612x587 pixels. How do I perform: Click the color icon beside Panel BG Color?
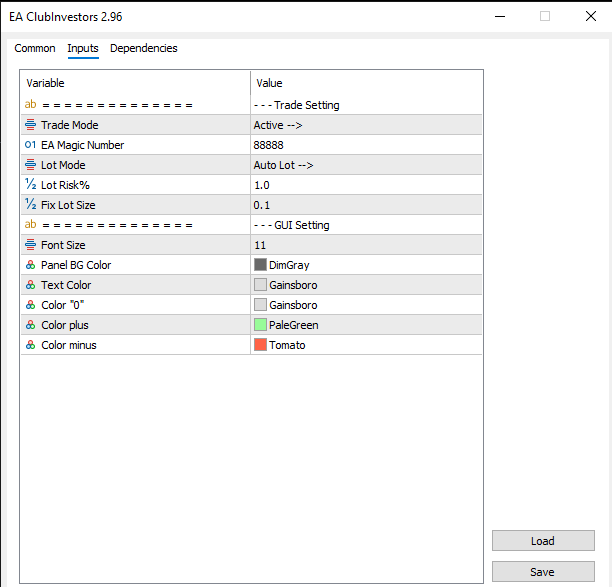click(x=30, y=265)
